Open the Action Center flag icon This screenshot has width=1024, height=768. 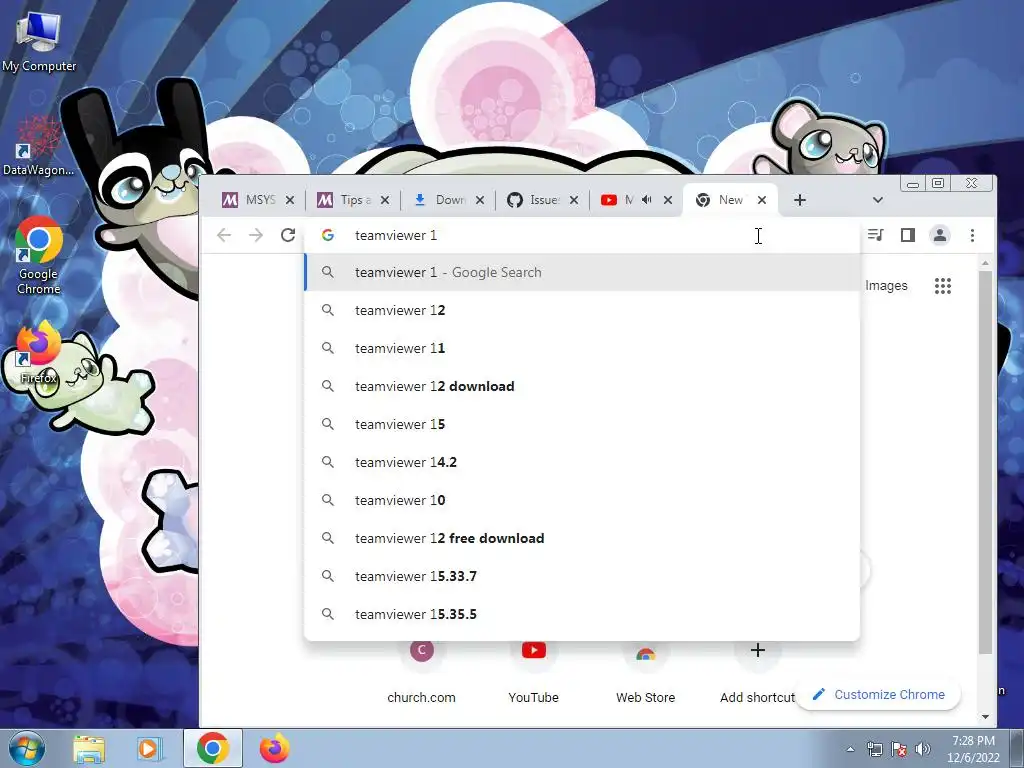(x=899, y=749)
